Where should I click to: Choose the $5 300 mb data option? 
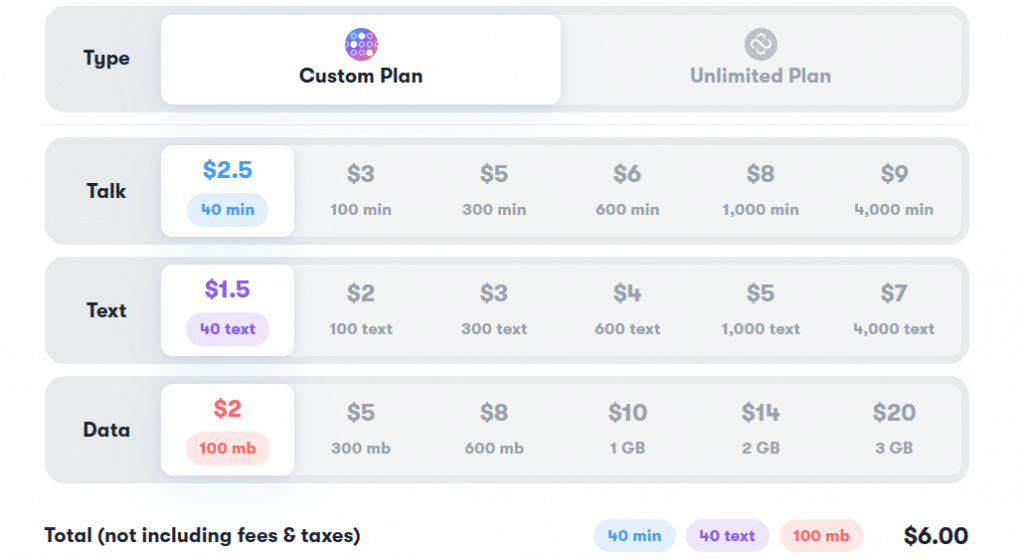361,429
